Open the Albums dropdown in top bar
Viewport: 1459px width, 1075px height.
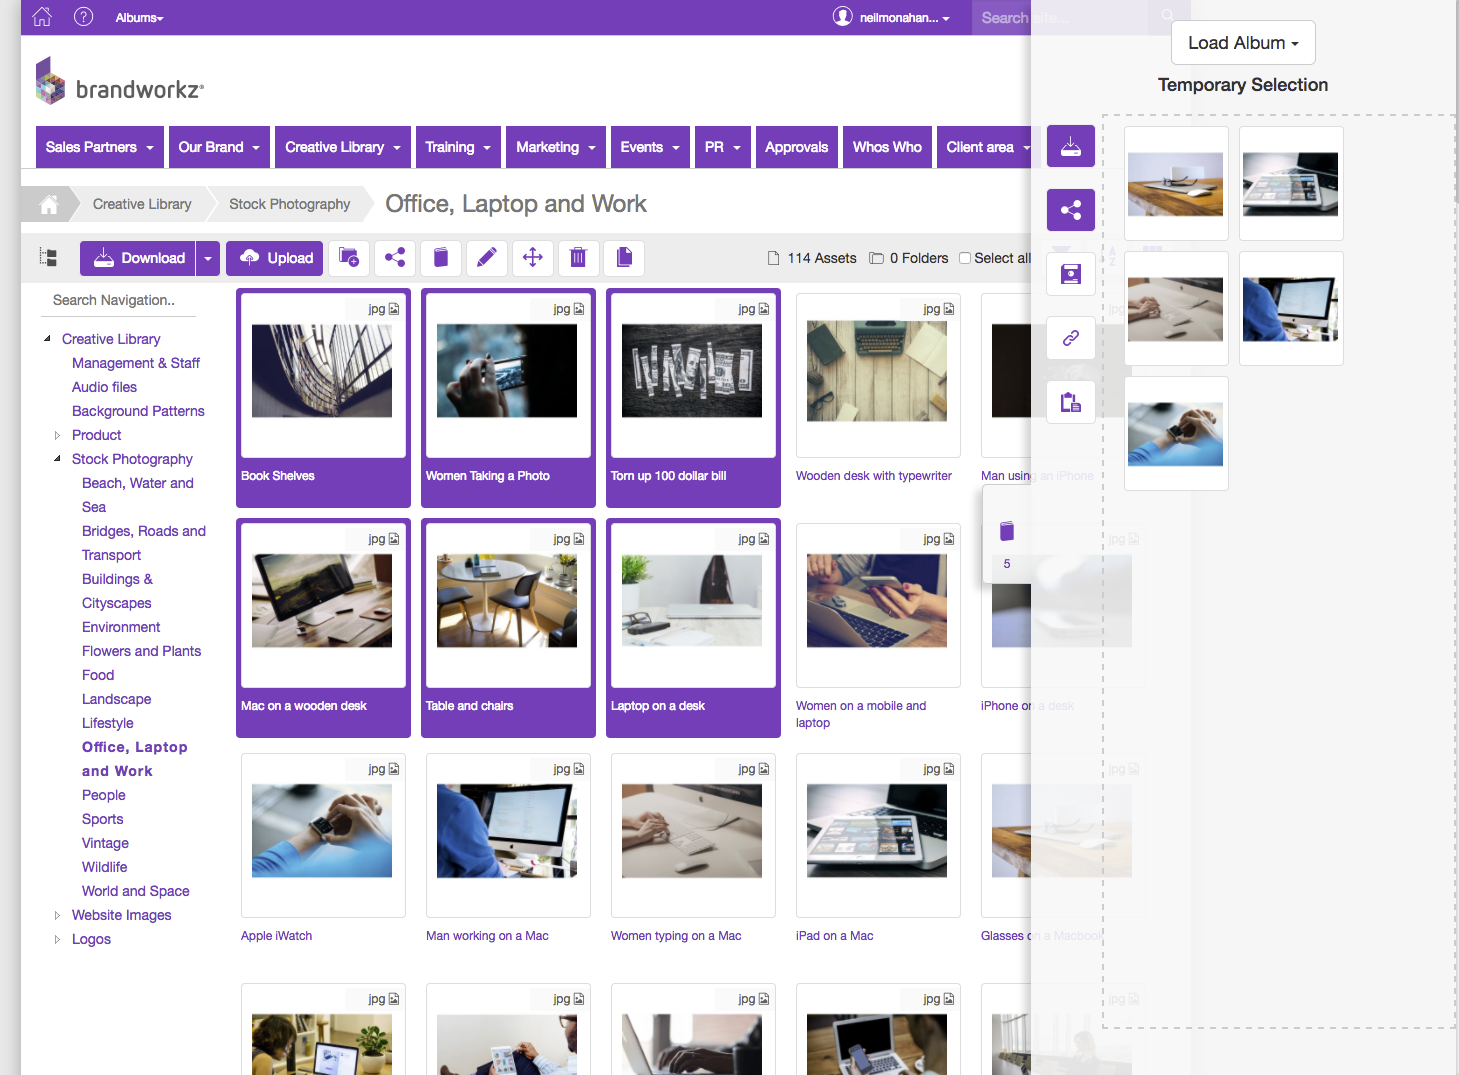pos(139,18)
